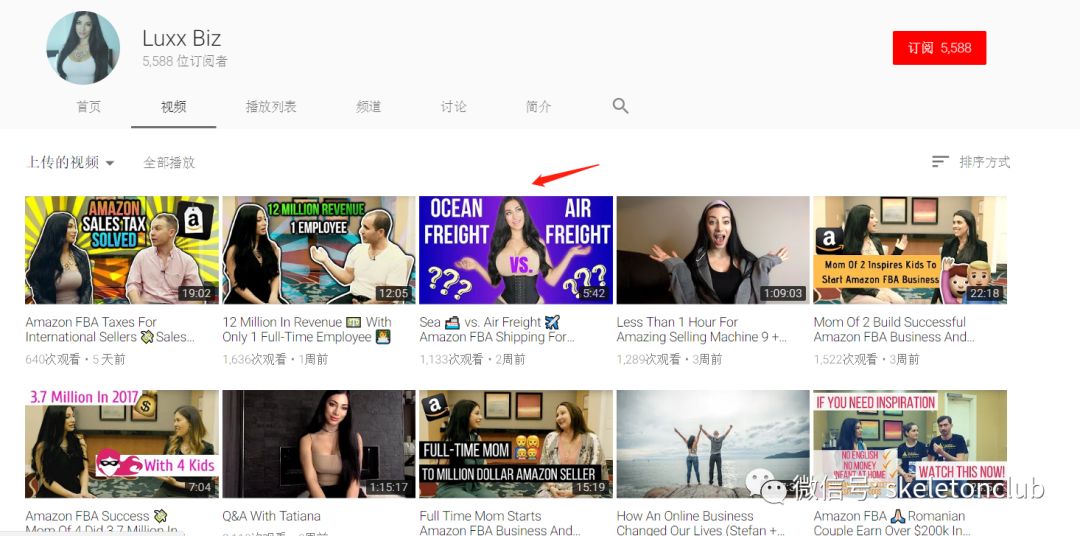Click the Luxx Biz channel name
Viewport: 1080px width, 536px height.
181,38
